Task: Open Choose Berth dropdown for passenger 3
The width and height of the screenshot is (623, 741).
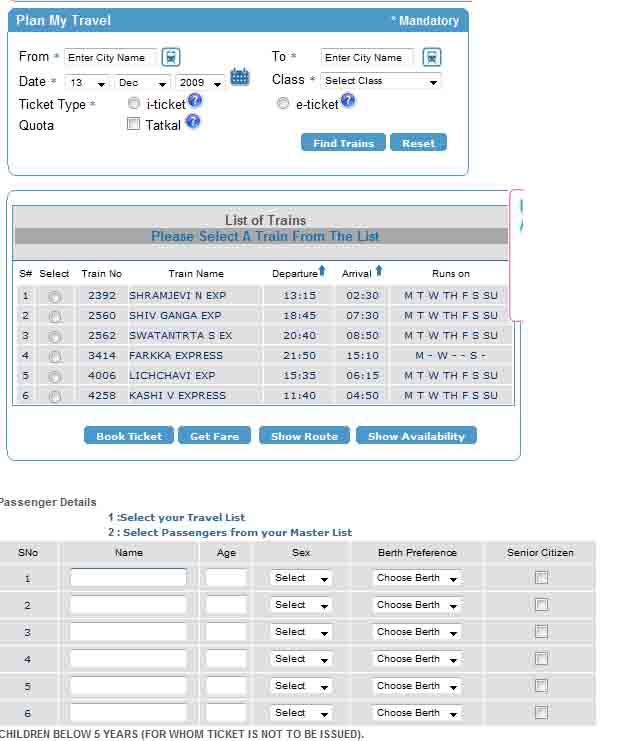Action: coord(417,632)
